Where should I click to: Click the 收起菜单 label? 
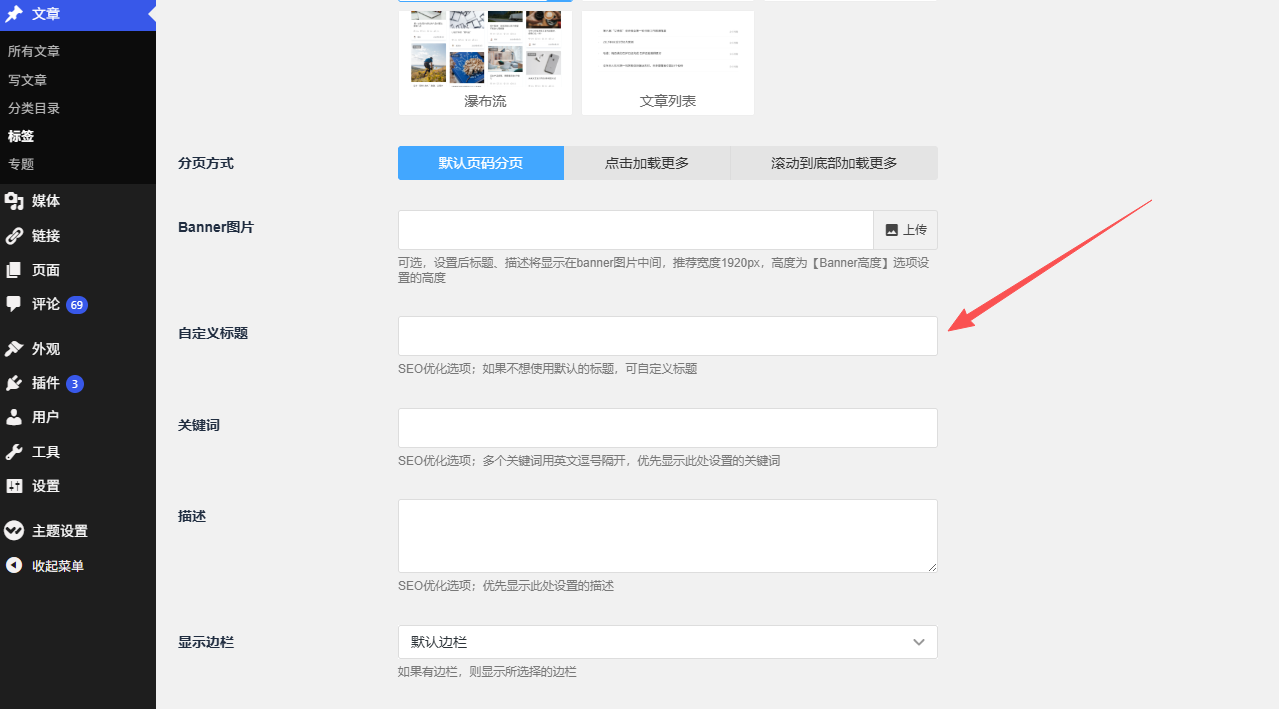point(58,566)
